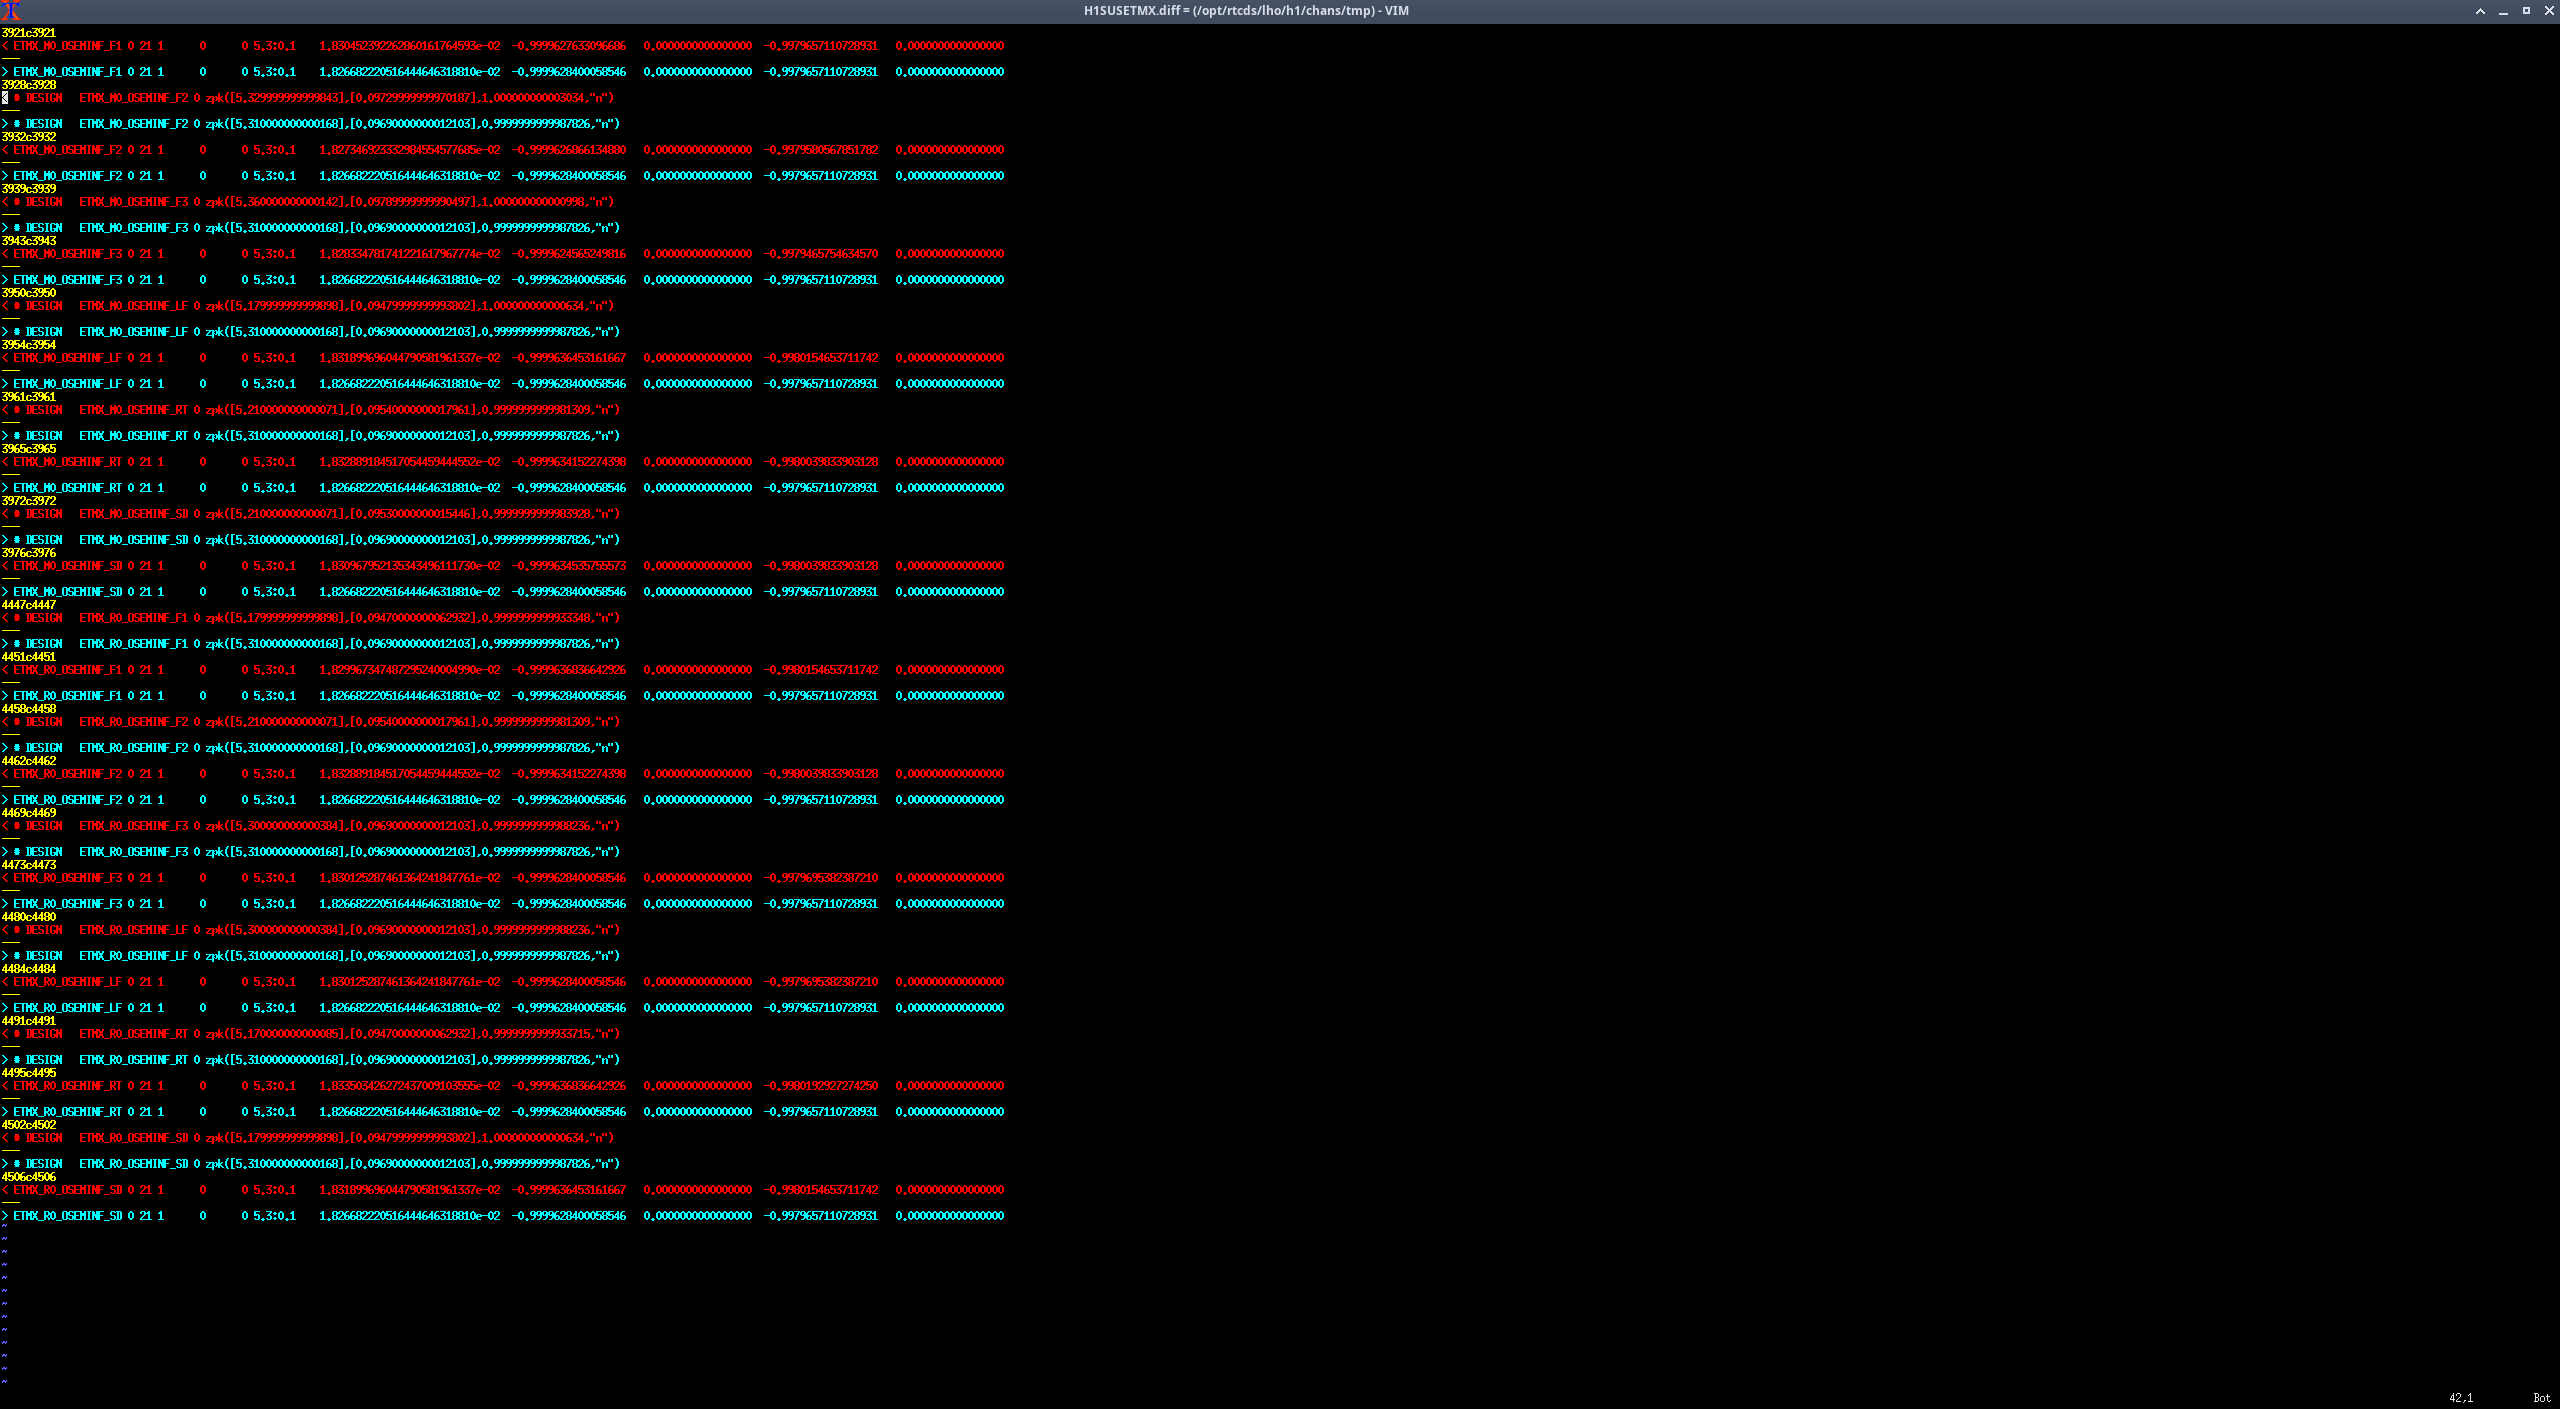Image resolution: width=2560 pixels, height=1409 pixels.
Task: Click red DESIGN line for ETMX_R0_OSEMINF_F1
Action: [311, 618]
